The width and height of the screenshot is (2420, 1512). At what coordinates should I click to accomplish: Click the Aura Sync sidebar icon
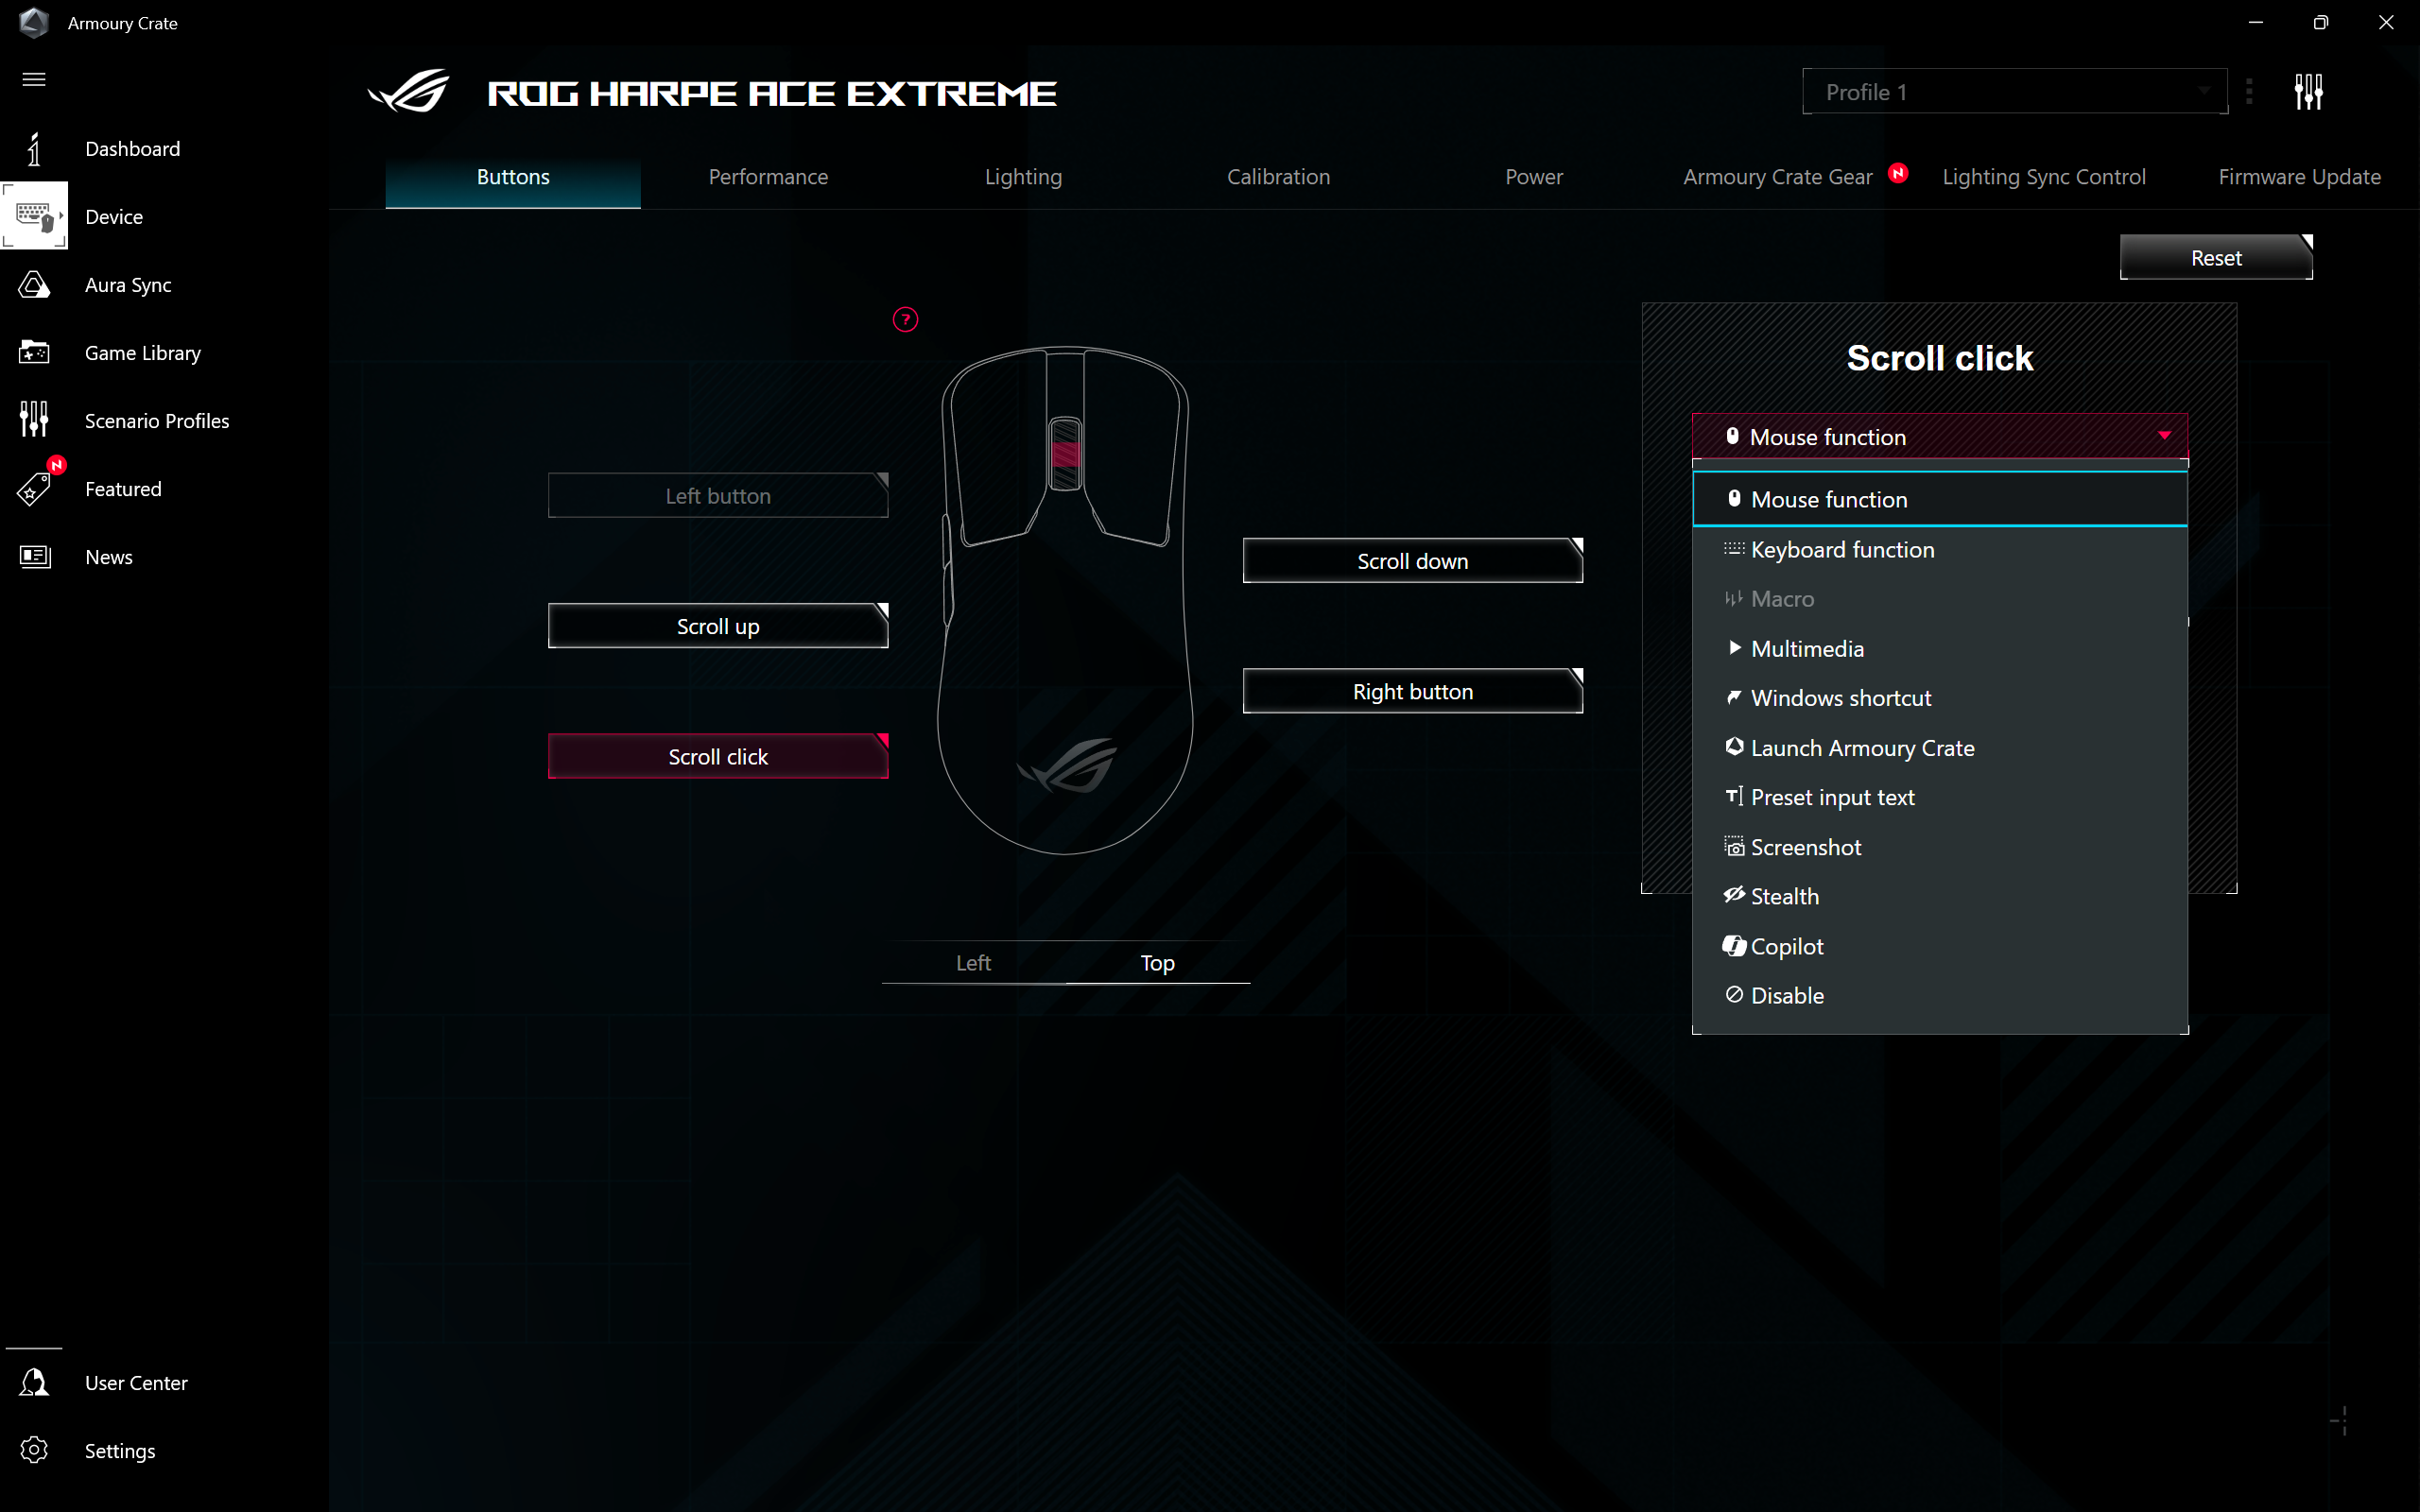33,283
